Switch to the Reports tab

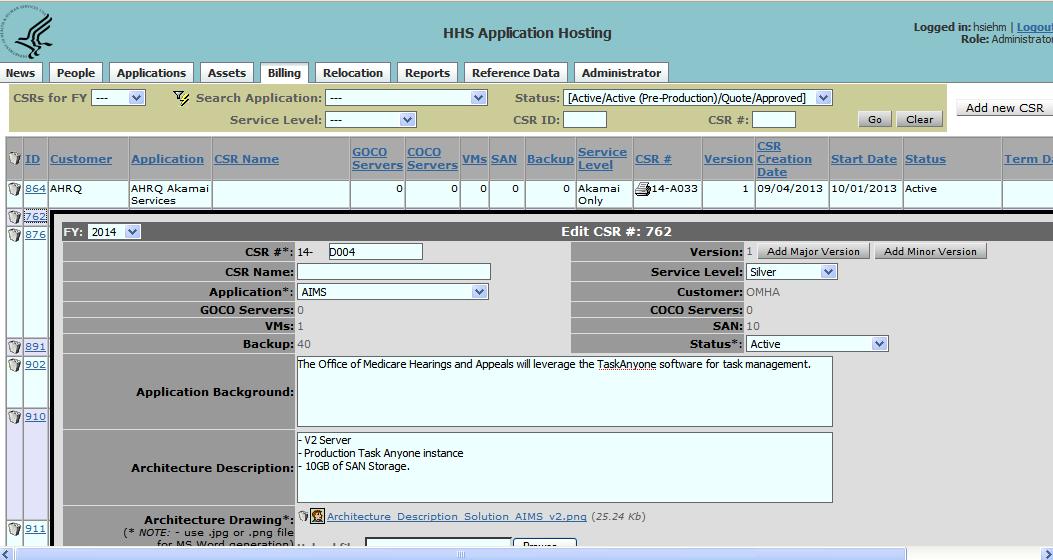pos(427,73)
